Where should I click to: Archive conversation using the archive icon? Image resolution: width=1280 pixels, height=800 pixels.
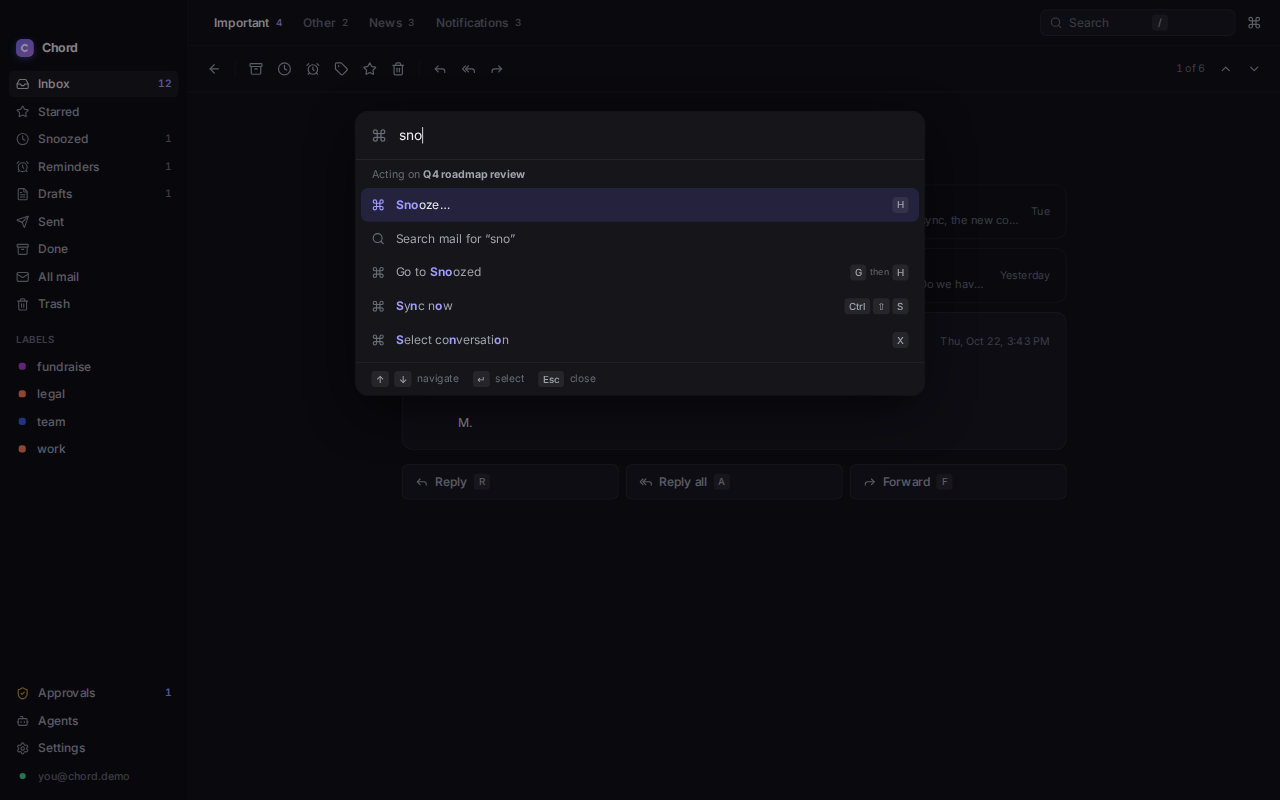(x=256, y=69)
